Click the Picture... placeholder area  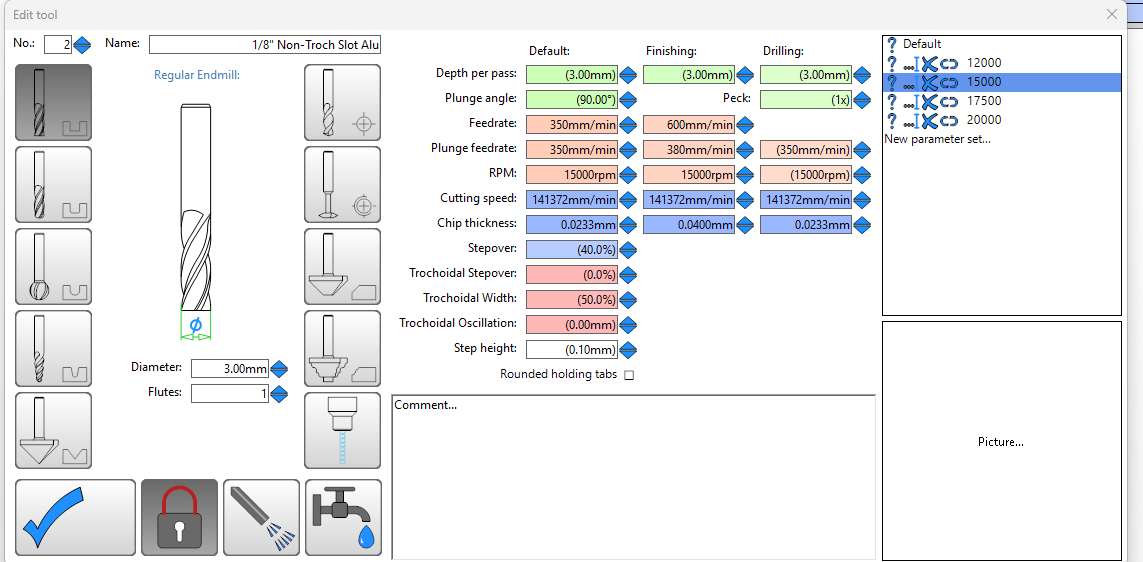[x=1001, y=441]
